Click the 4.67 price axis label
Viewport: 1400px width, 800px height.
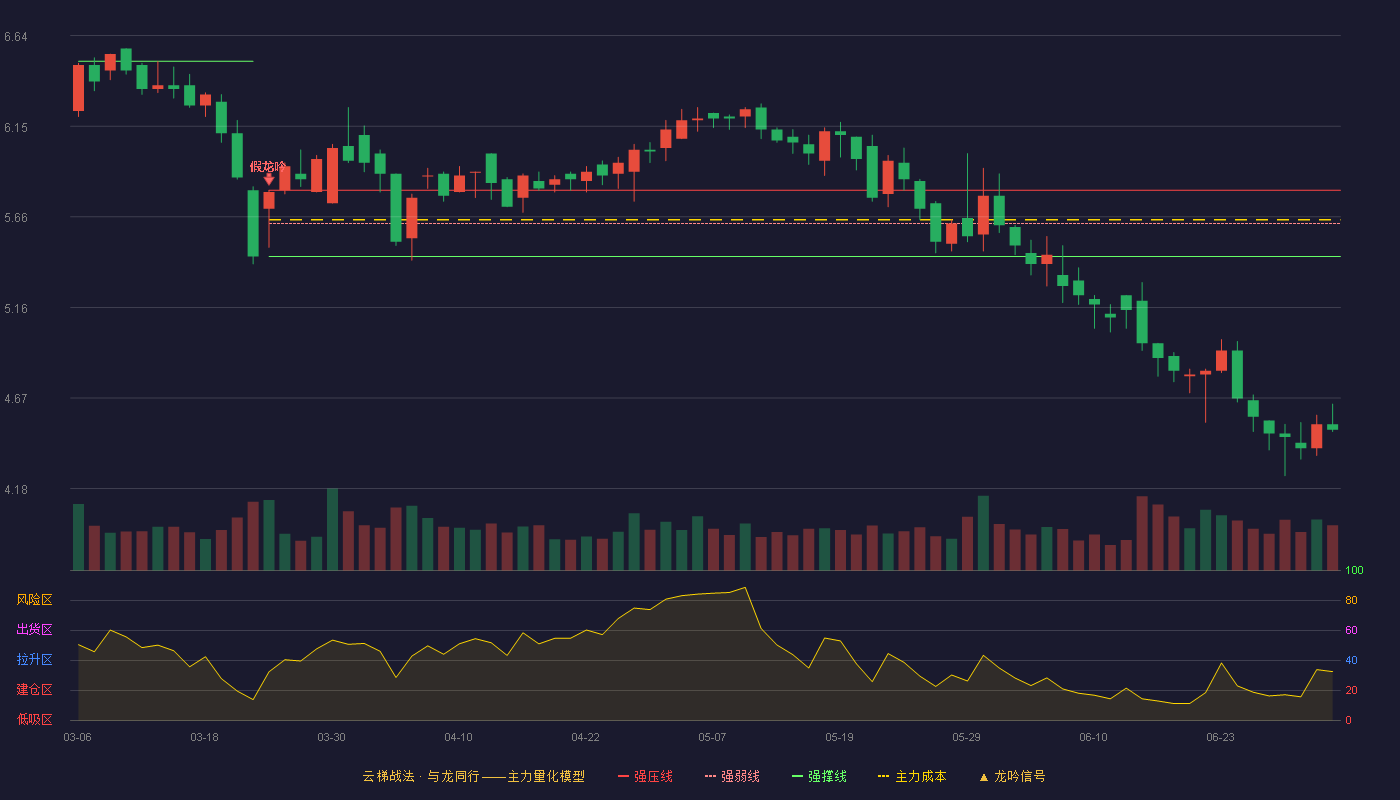(x=16, y=399)
